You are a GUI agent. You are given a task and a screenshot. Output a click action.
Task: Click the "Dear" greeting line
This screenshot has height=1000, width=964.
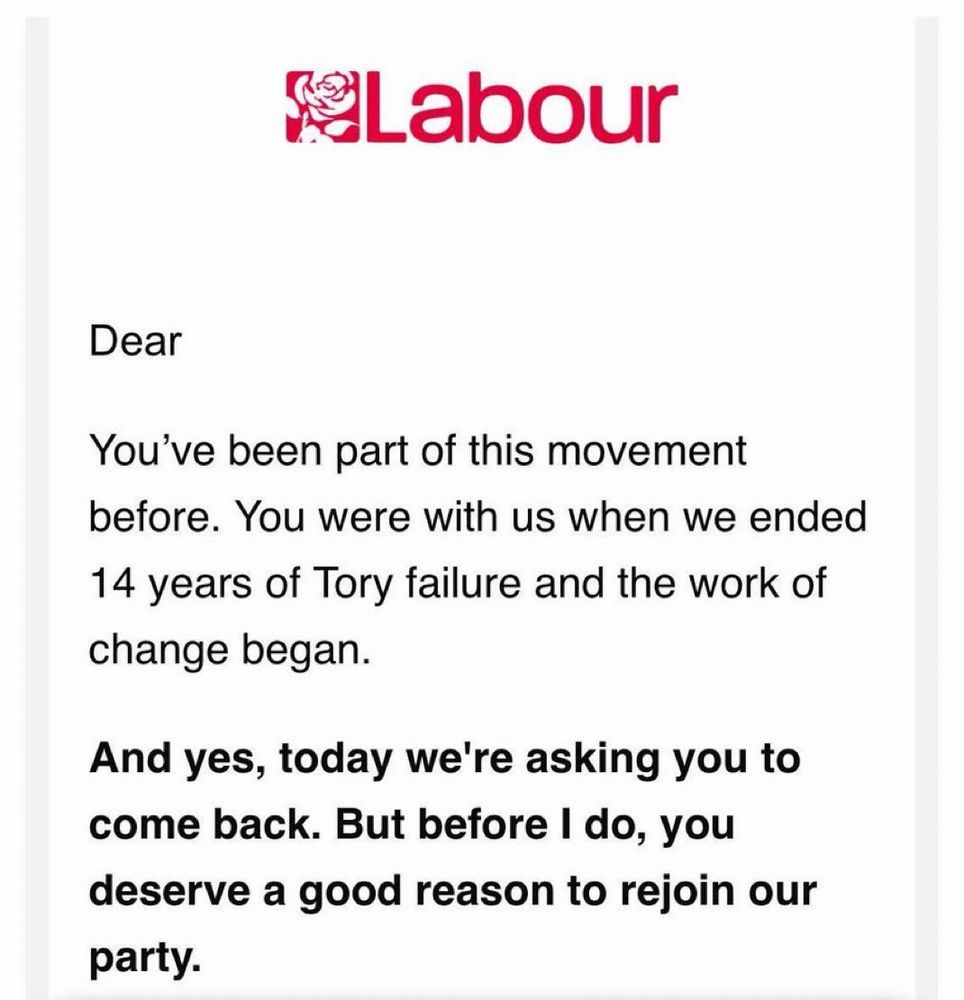(x=135, y=342)
